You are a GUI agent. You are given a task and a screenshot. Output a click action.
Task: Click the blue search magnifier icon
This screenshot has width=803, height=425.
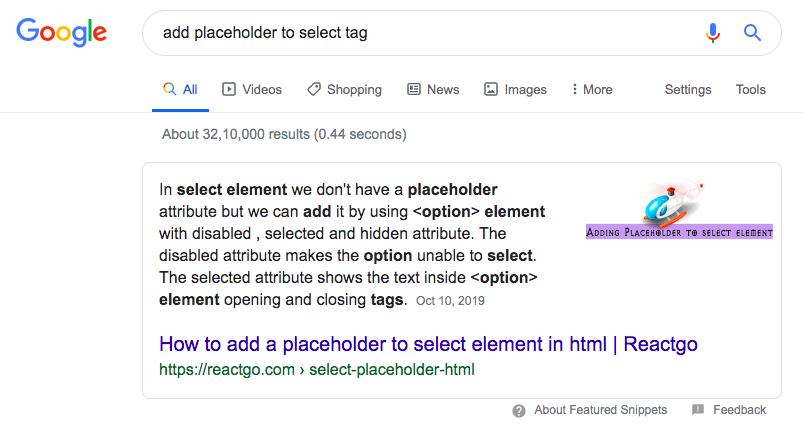[x=752, y=33]
